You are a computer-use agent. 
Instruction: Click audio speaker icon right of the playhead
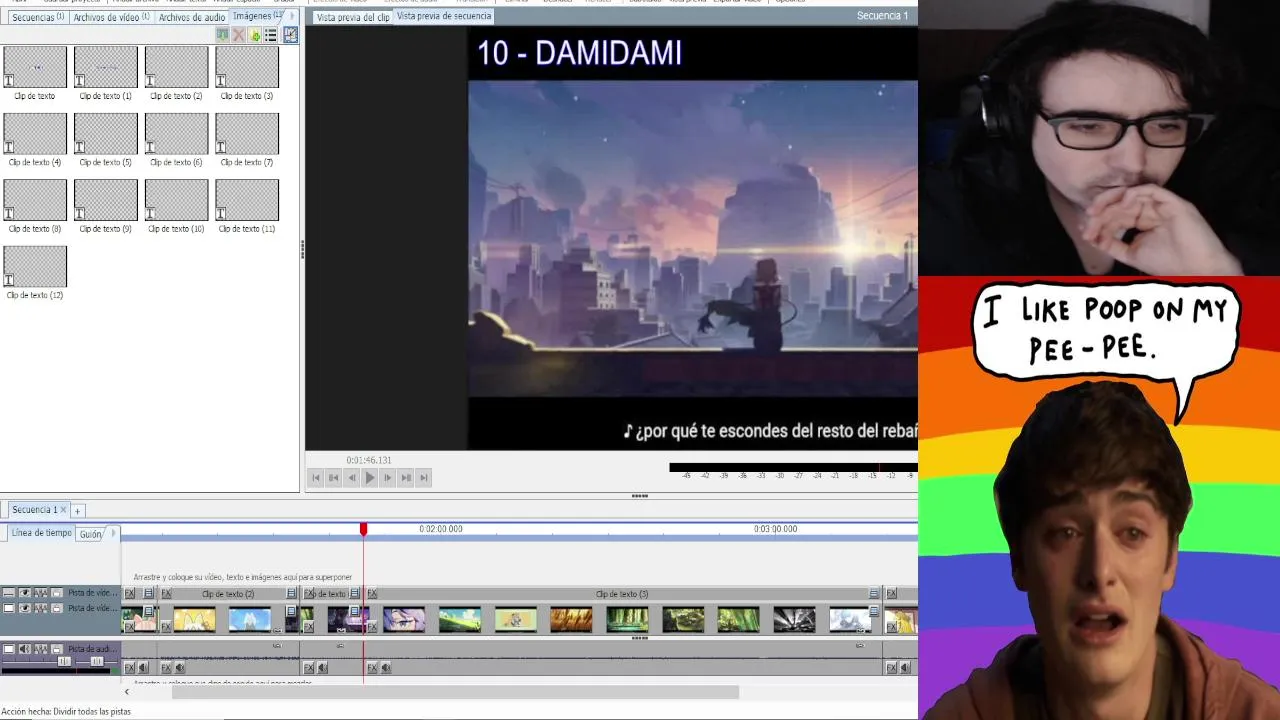386,667
